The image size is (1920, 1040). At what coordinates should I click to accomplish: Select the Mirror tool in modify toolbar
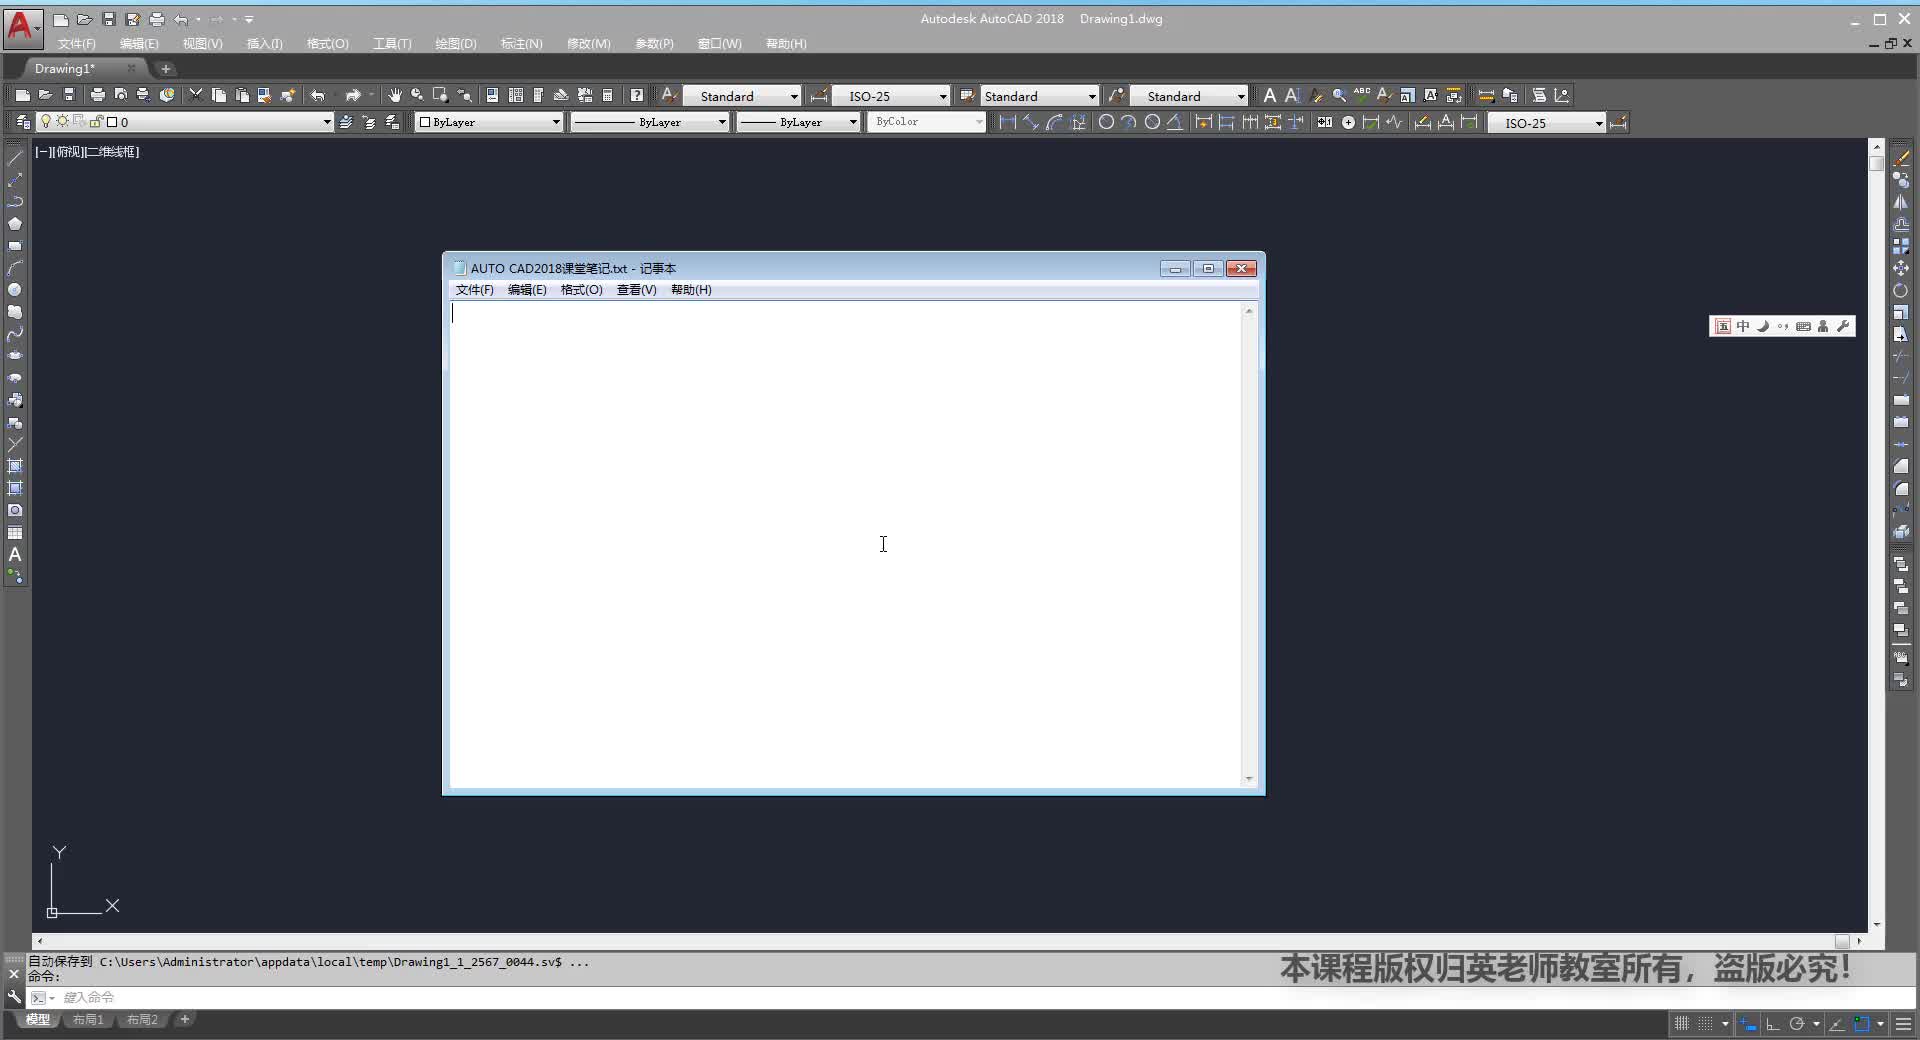pos(1901,202)
